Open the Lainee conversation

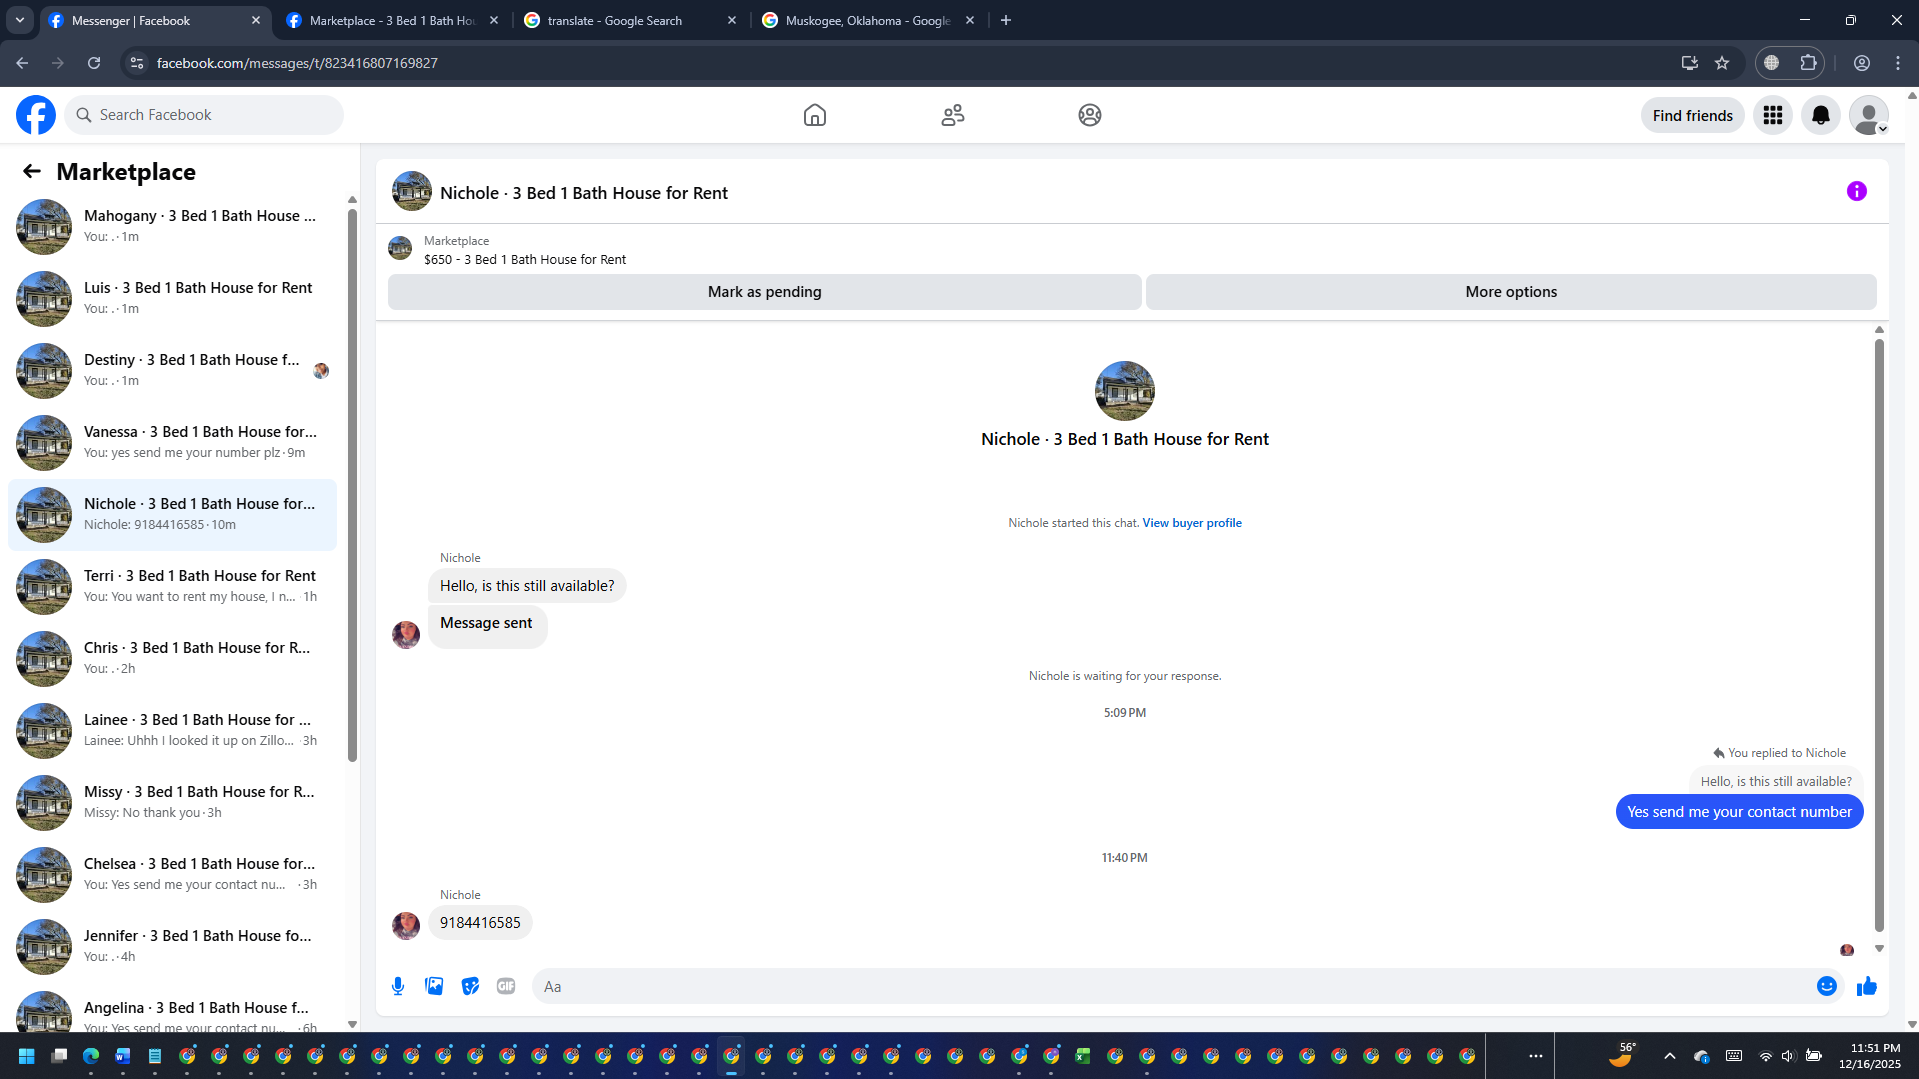tap(172, 730)
